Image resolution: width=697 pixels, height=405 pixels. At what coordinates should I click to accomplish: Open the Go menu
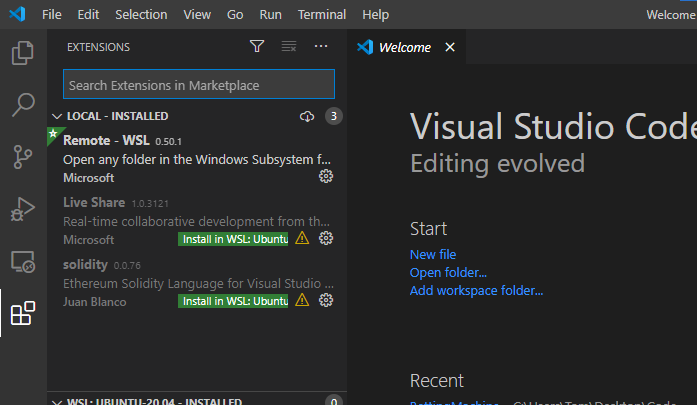tap(235, 15)
